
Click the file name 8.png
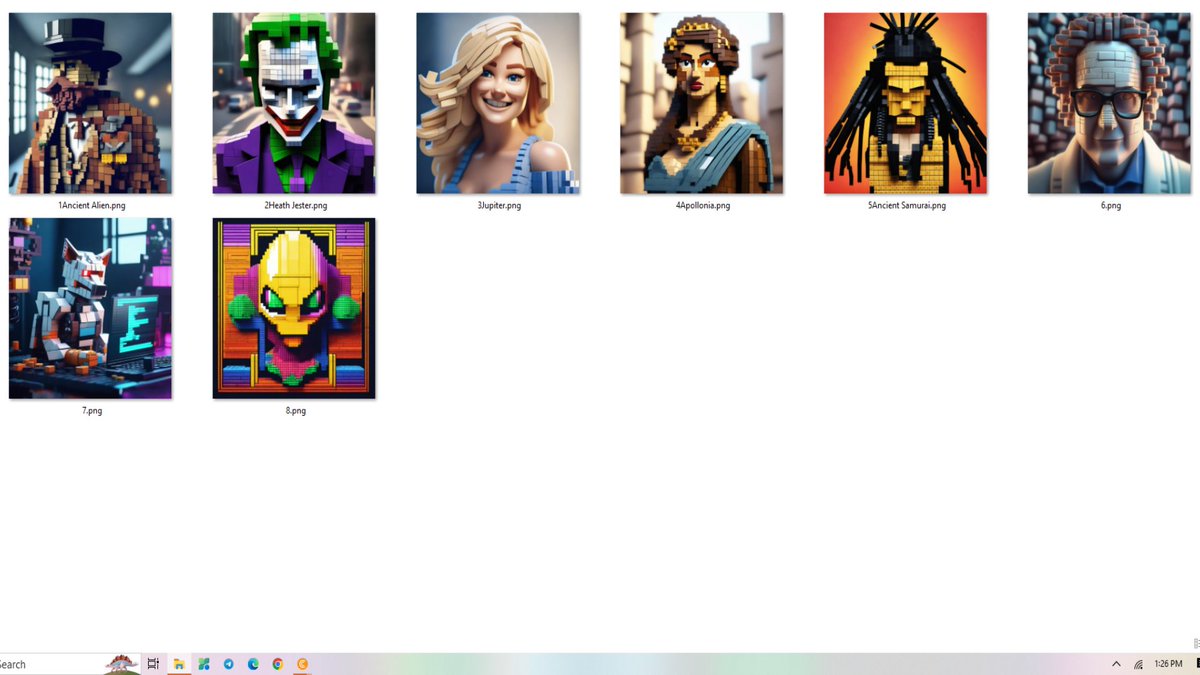[295, 410]
